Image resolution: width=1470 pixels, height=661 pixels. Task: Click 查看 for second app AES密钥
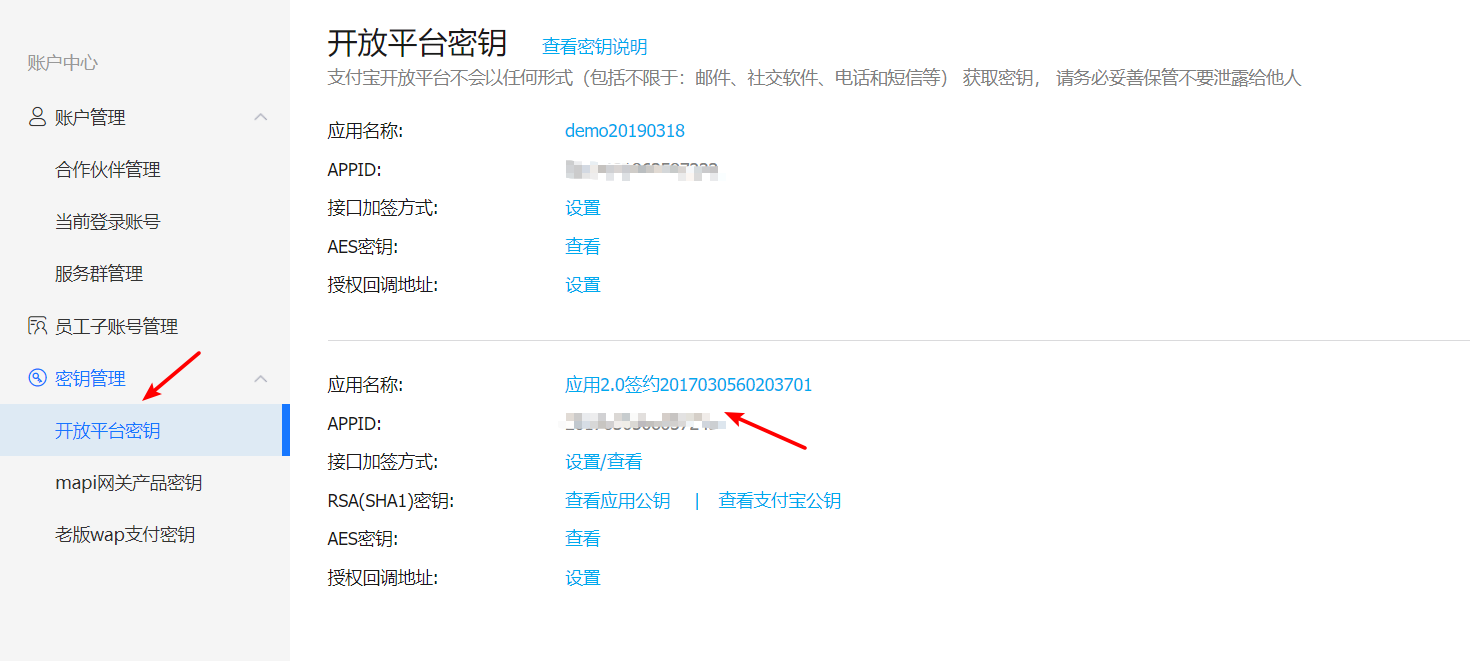[x=583, y=539]
